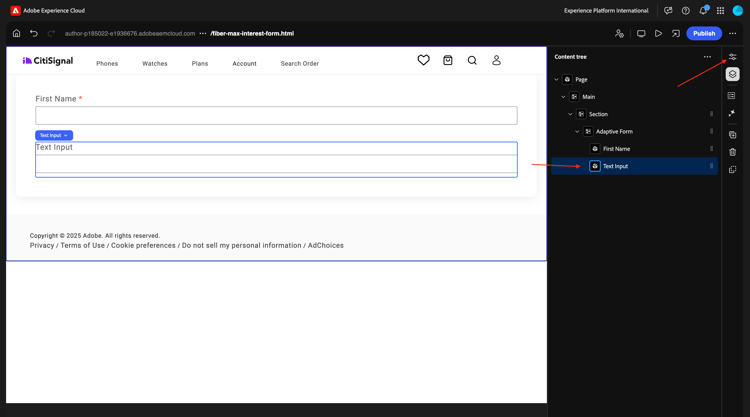Open the URL ellipsis menu
Image resolution: width=750 pixels, height=417 pixels.
203,33
